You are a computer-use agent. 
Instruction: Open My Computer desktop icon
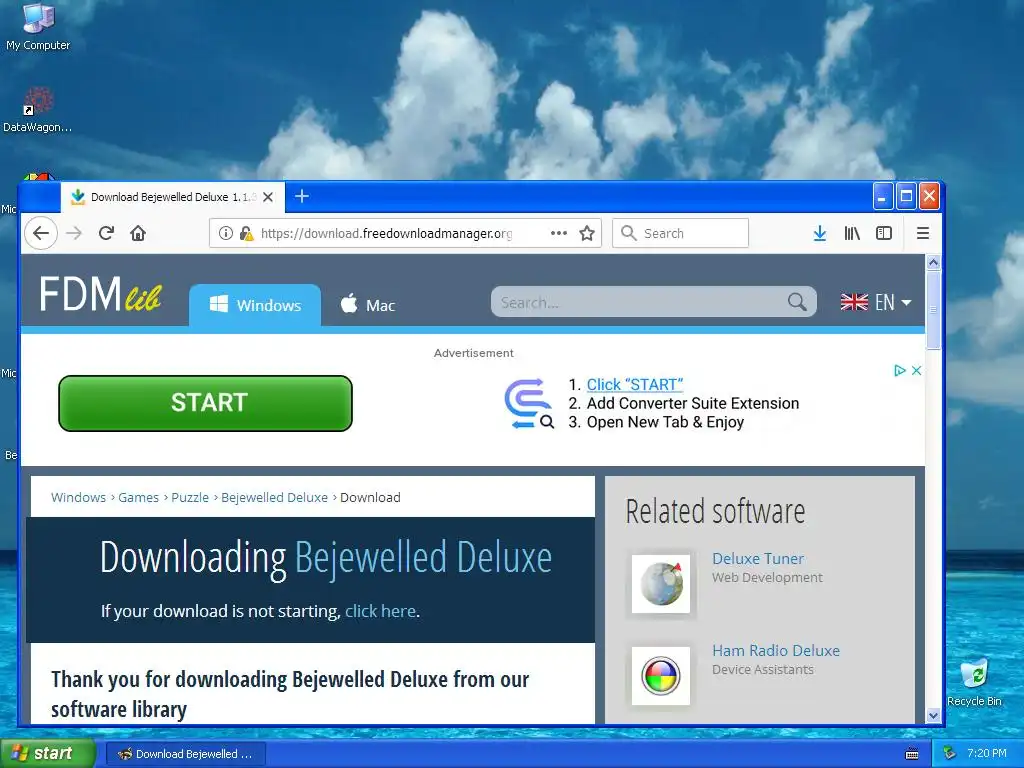tap(38, 26)
